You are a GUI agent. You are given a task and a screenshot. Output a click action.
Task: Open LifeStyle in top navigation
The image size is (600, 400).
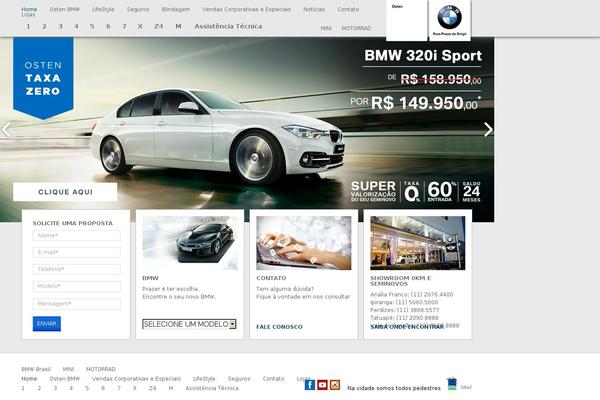point(103,9)
